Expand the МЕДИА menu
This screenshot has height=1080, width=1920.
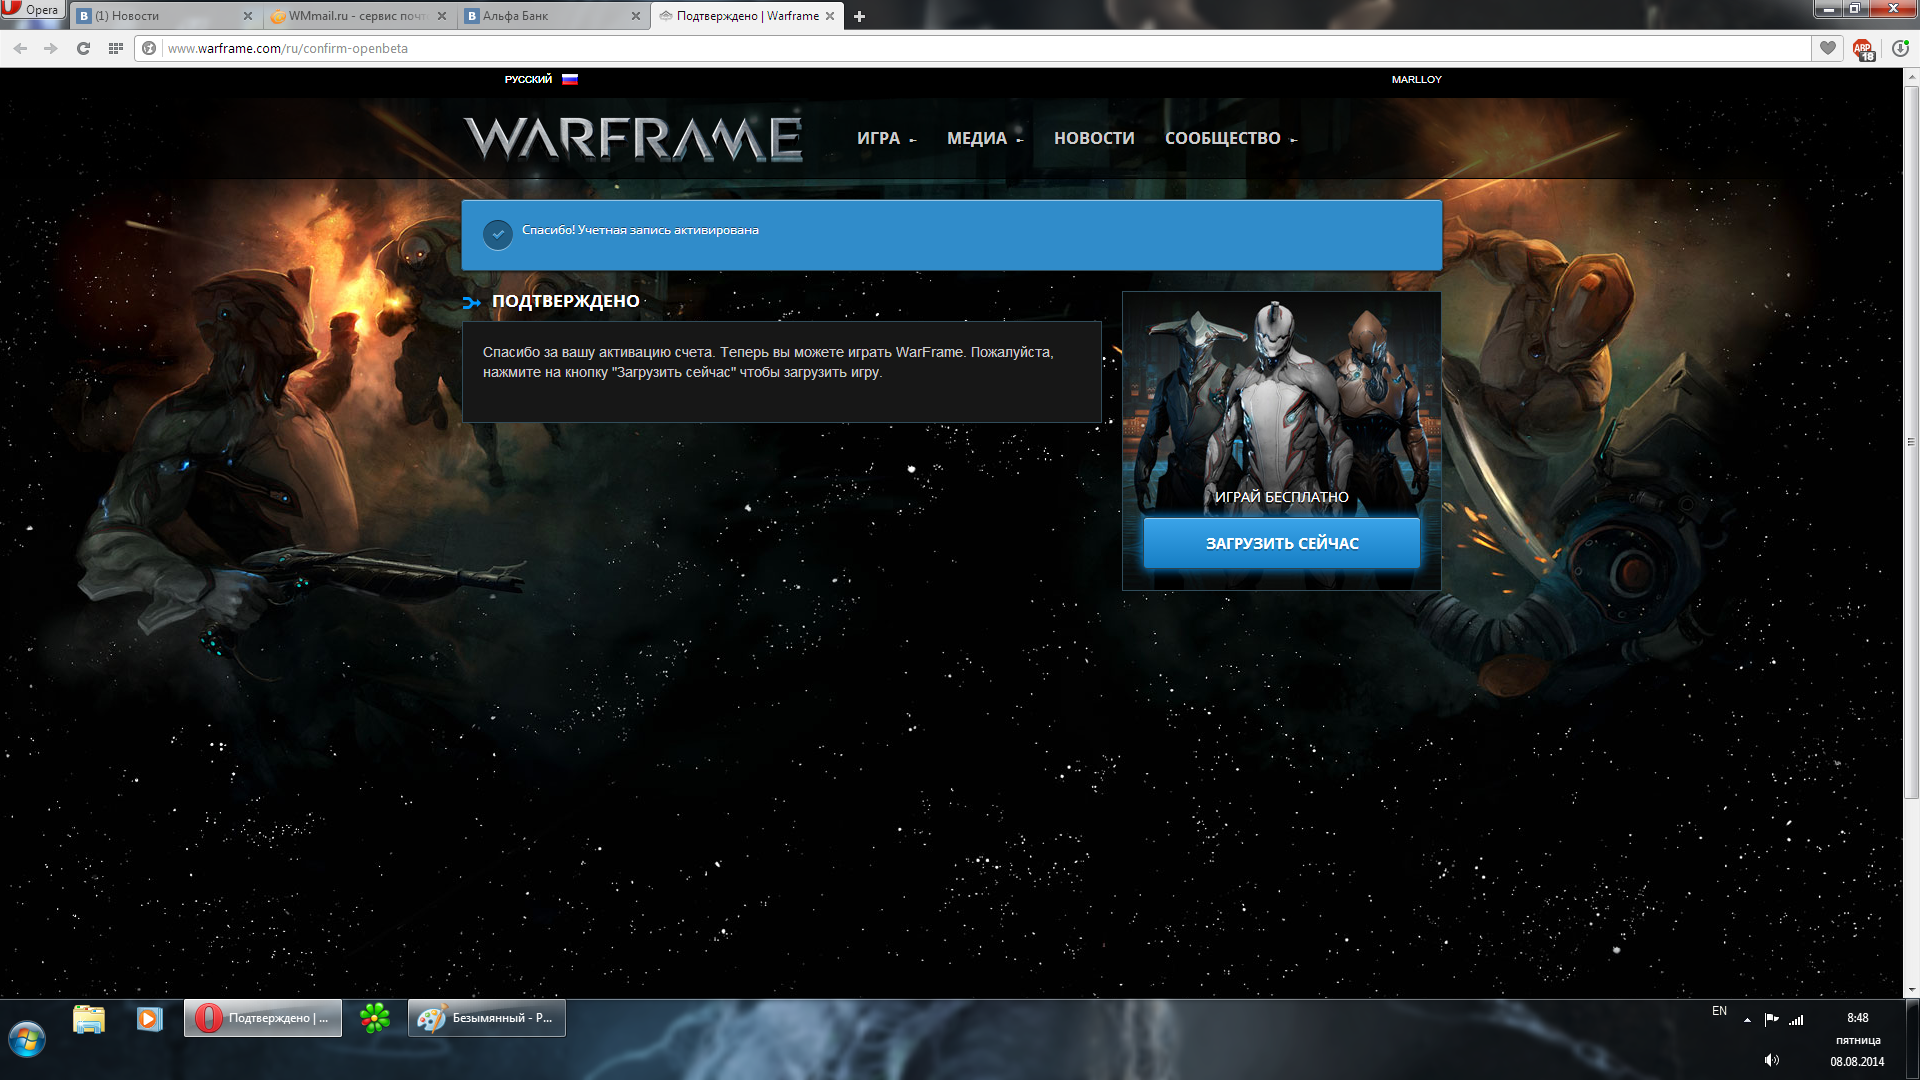pyautogui.click(x=985, y=138)
